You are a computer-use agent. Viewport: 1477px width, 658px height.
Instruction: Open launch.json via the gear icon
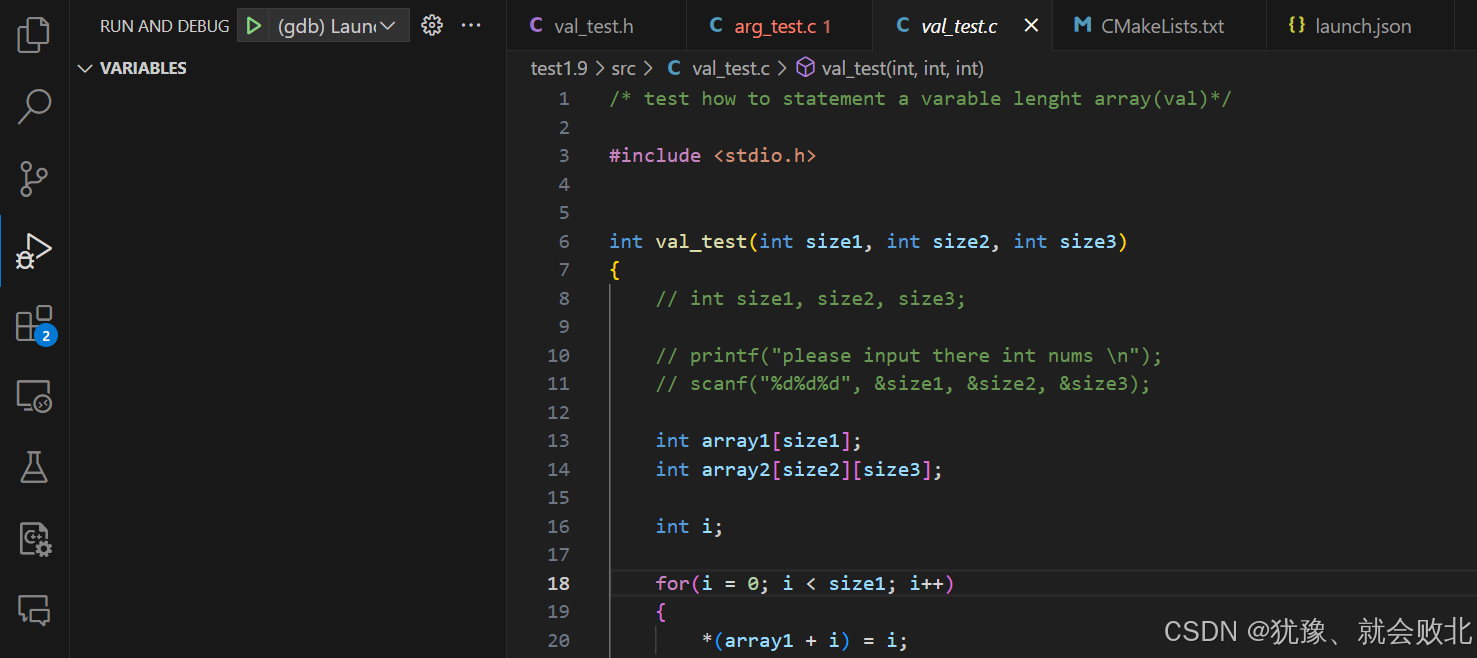432,26
